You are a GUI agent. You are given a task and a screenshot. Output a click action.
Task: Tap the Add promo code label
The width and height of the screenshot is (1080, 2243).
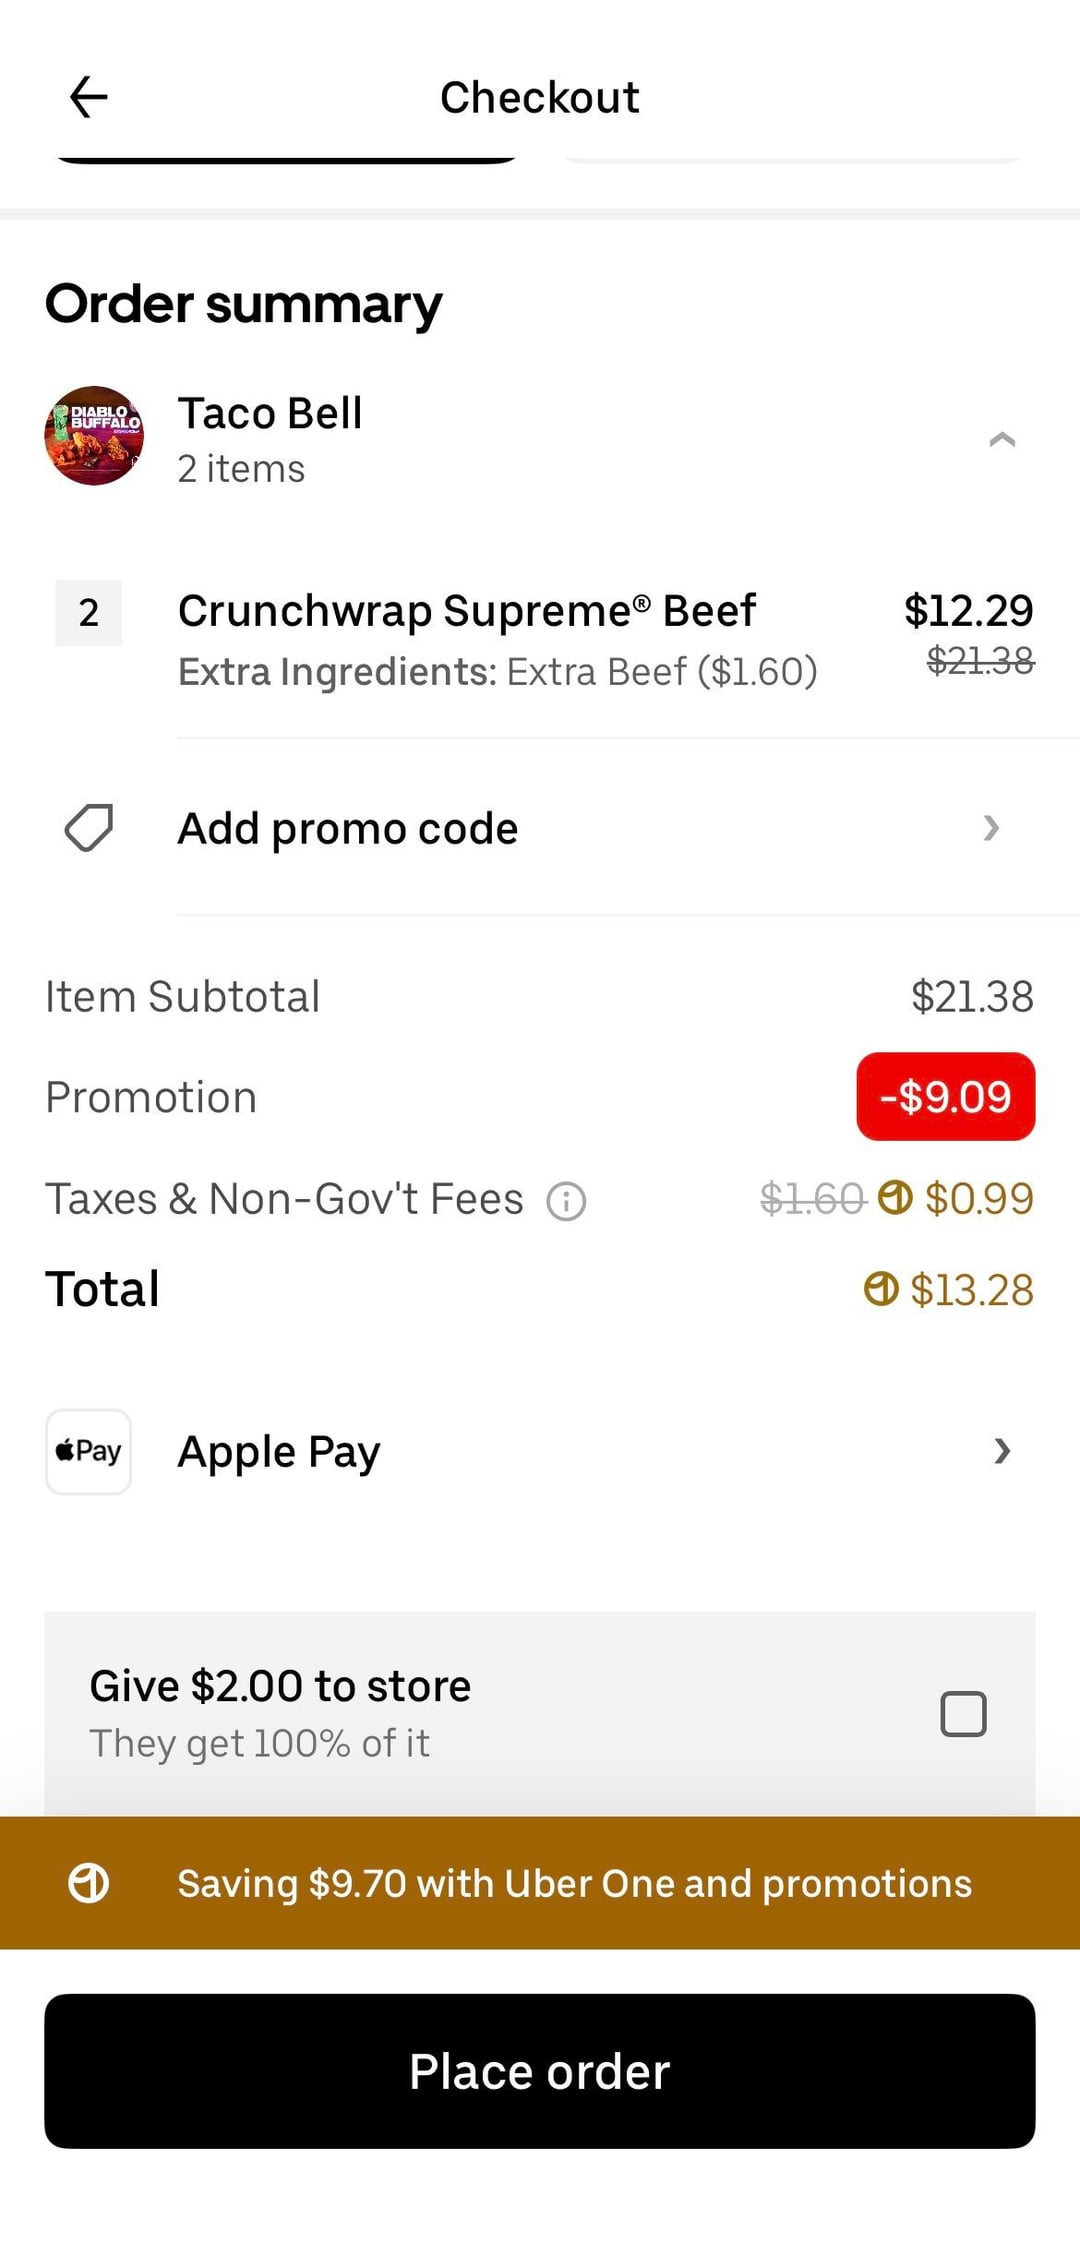pyautogui.click(x=348, y=828)
